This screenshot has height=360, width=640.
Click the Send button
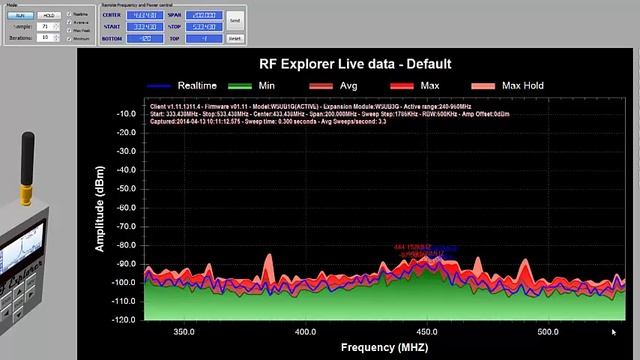(235, 20)
